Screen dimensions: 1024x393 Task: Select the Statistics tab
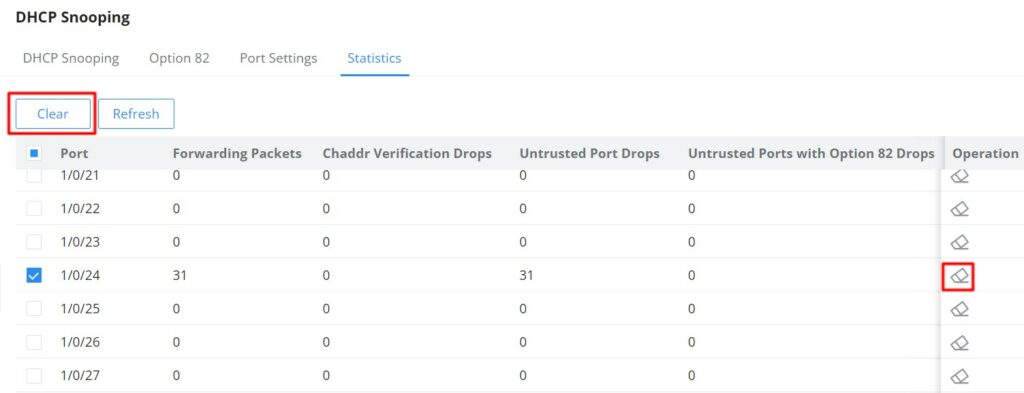[374, 58]
